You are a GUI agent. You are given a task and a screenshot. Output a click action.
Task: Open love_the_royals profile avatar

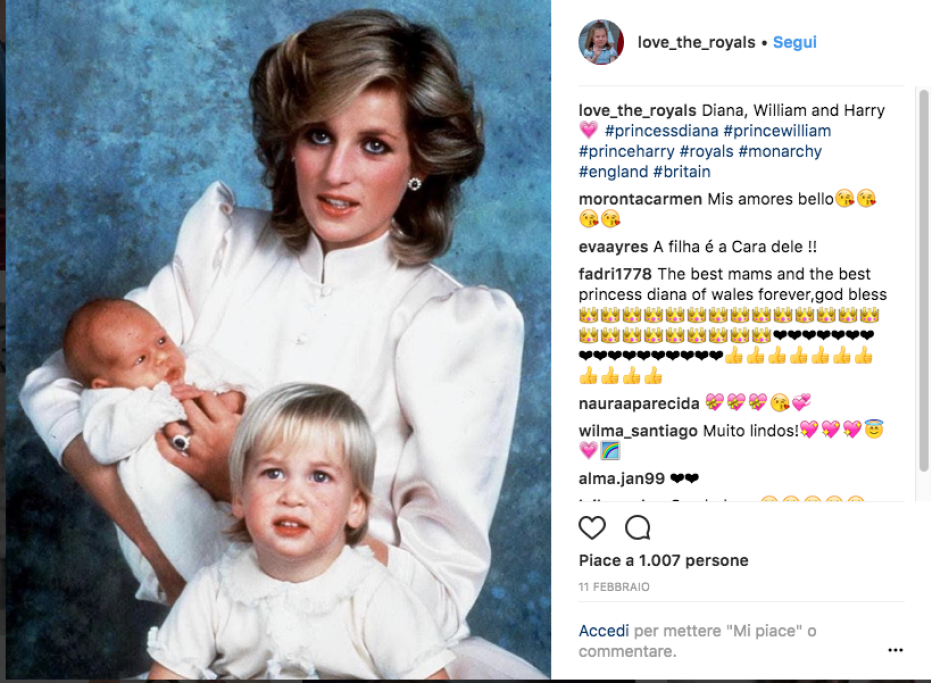coord(601,42)
